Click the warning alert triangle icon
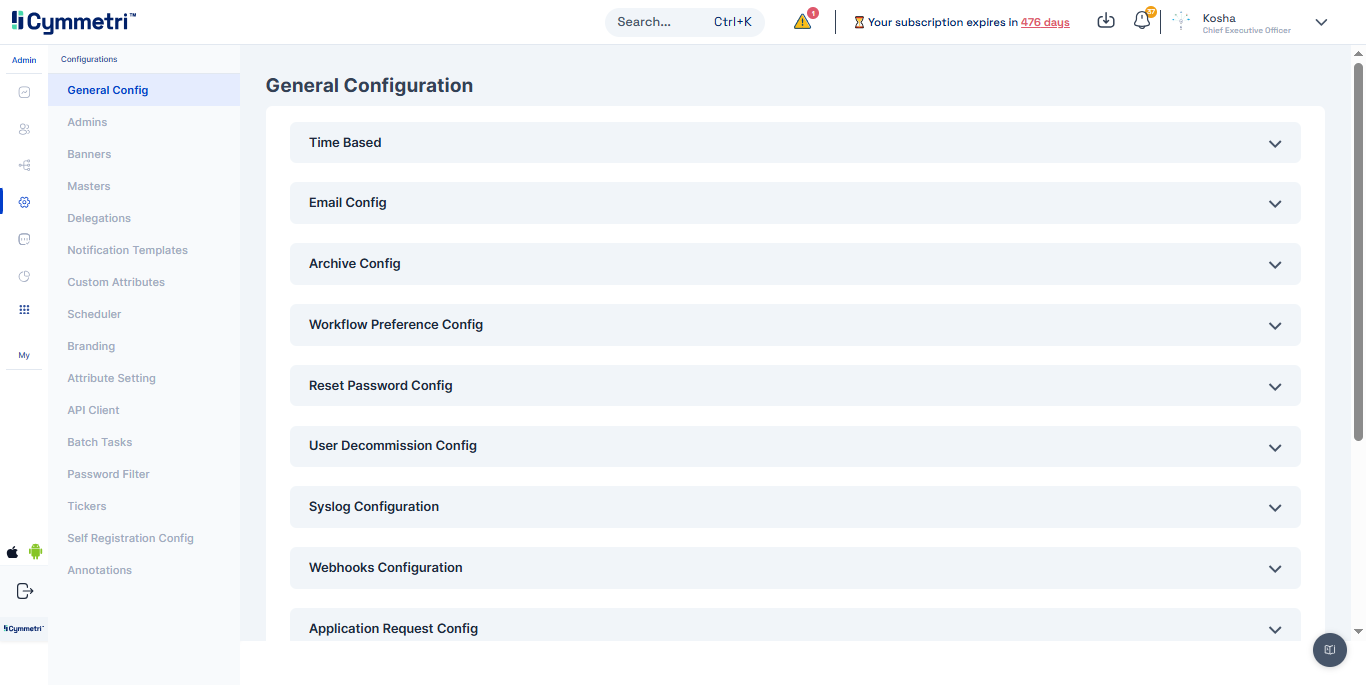Screen dimensions: 1366x685 pyautogui.click(x=802, y=22)
